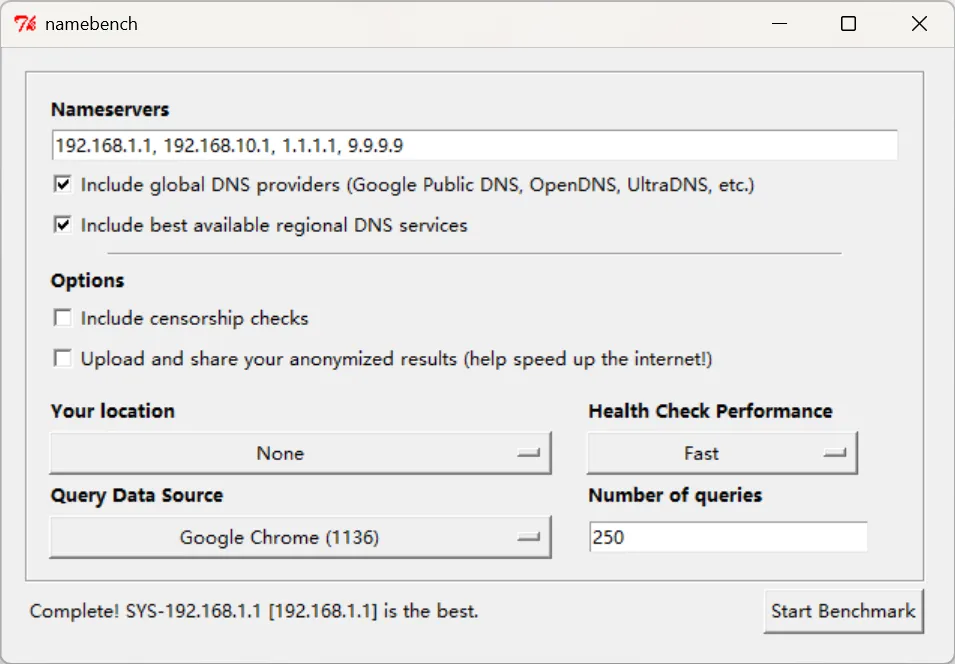Image resolution: width=955 pixels, height=664 pixels.
Task: Click the namebench title text
Action: (91, 24)
